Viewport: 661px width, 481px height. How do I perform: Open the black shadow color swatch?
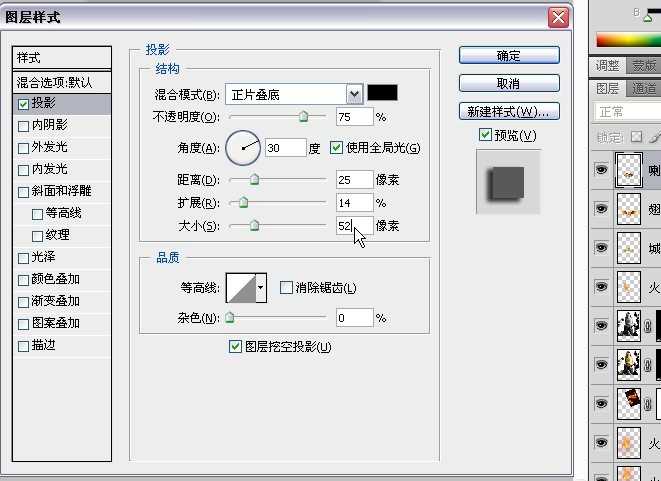pyautogui.click(x=382, y=93)
